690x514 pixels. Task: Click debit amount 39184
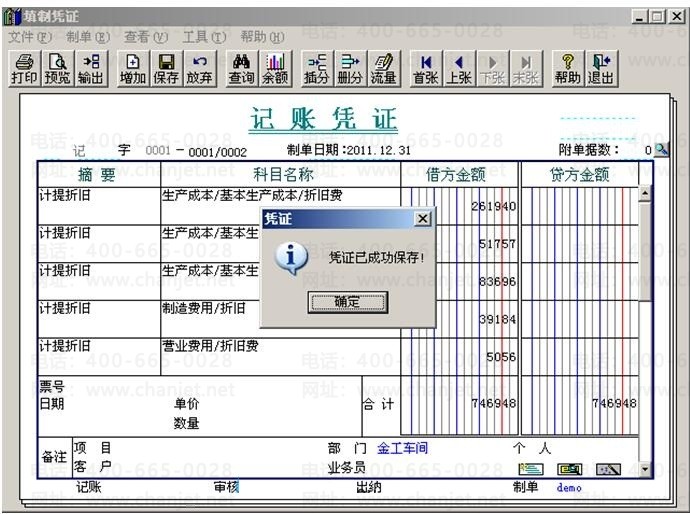(497, 319)
